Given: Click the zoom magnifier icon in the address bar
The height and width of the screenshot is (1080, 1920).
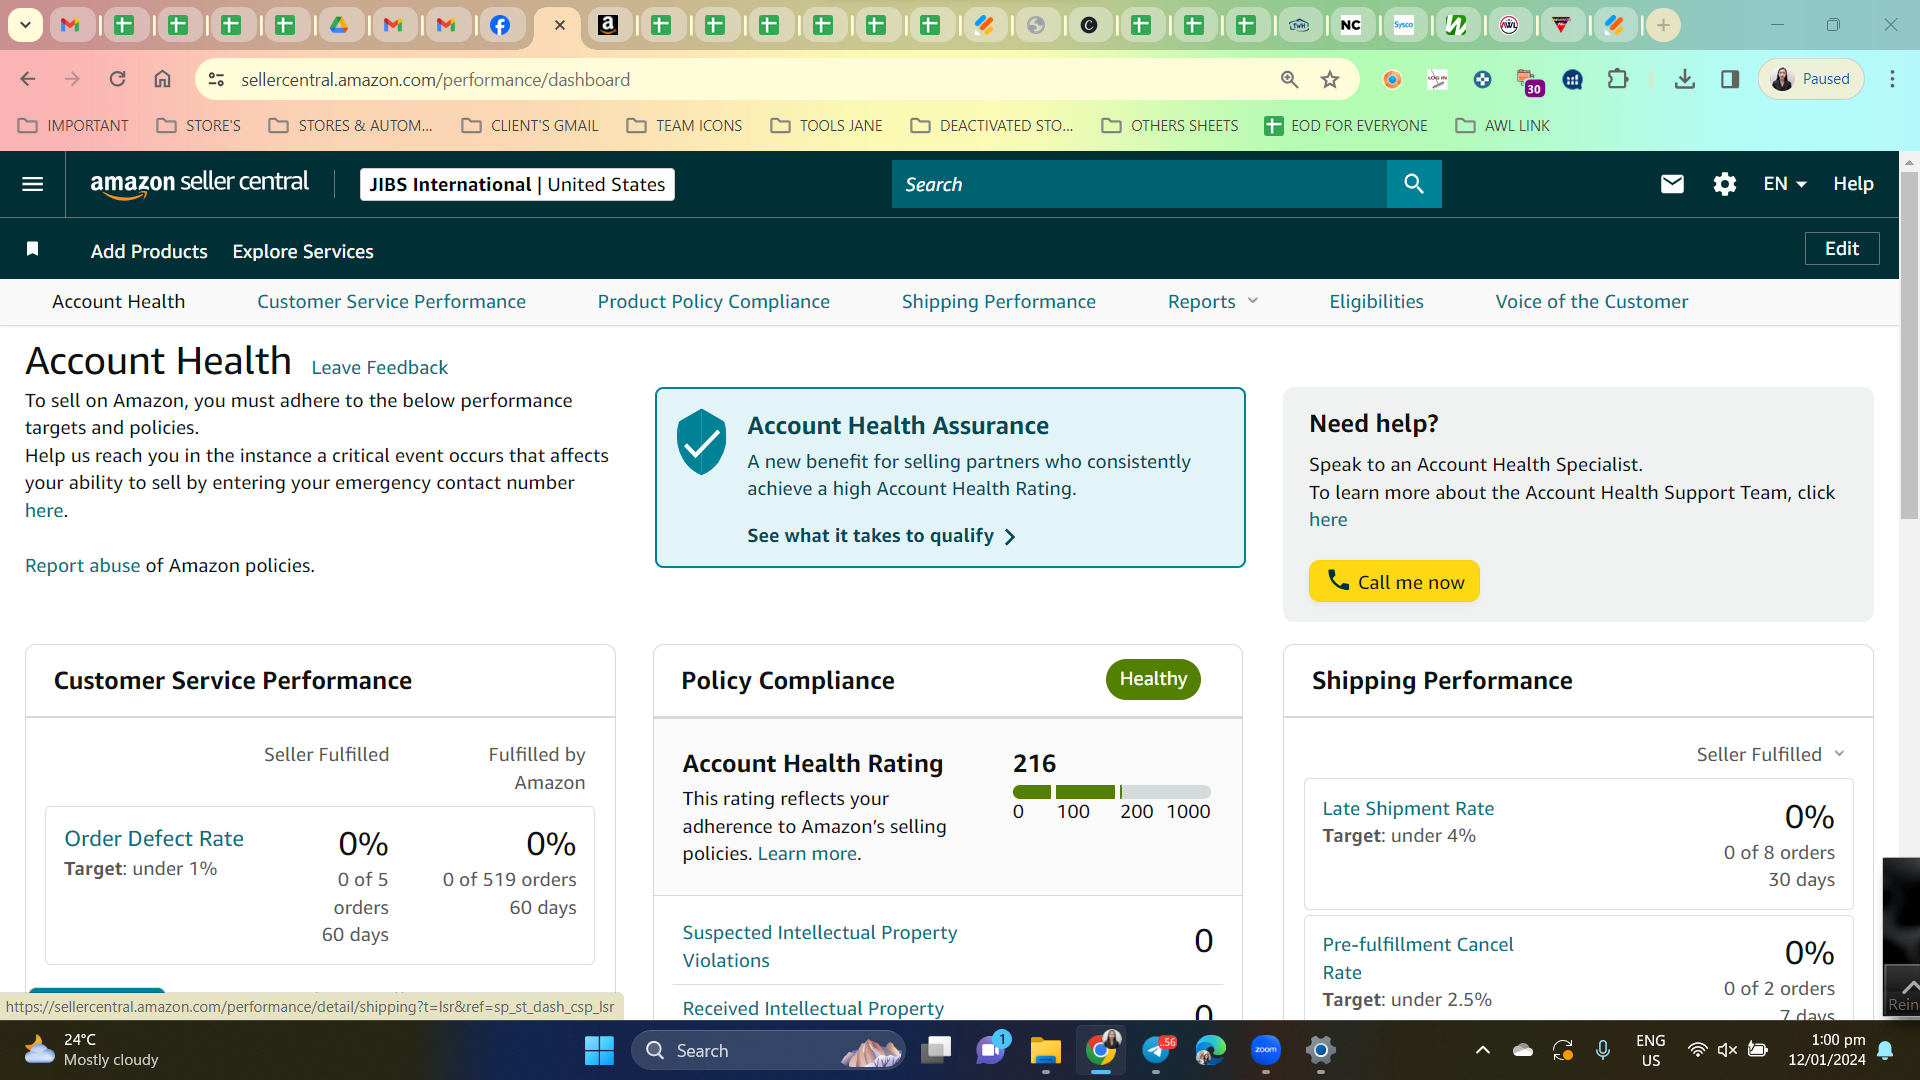Looking at the screenshot, I should [x=1289, y=79].
